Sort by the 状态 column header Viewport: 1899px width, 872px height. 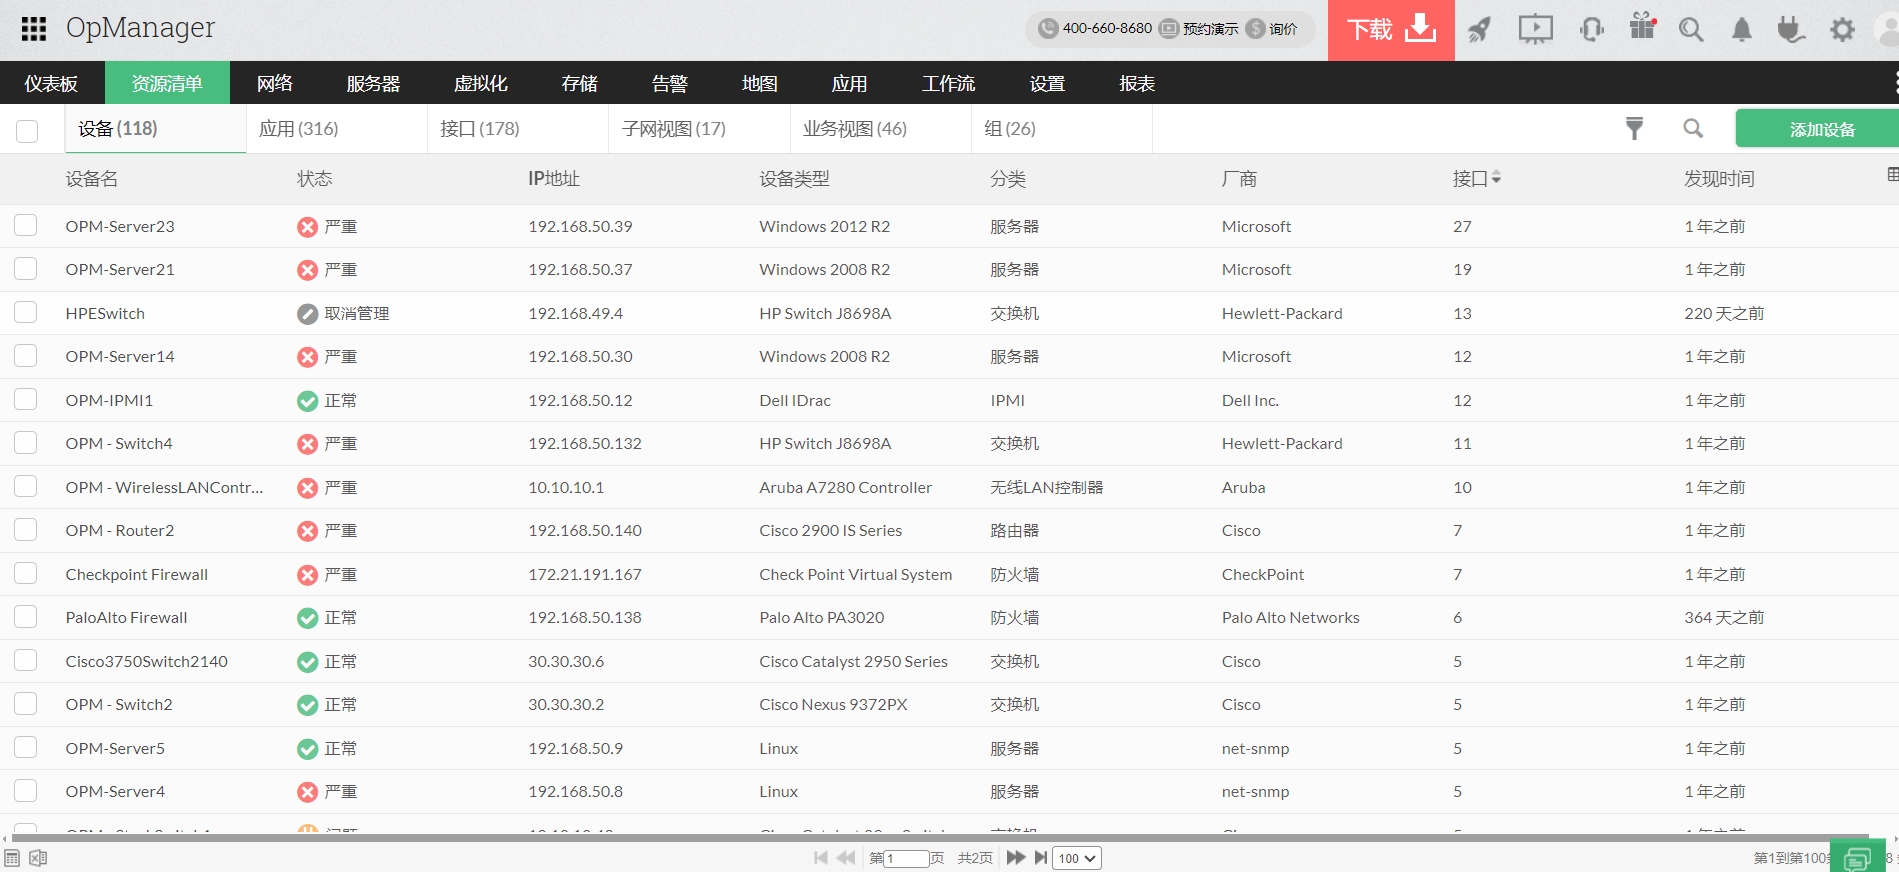315,178
